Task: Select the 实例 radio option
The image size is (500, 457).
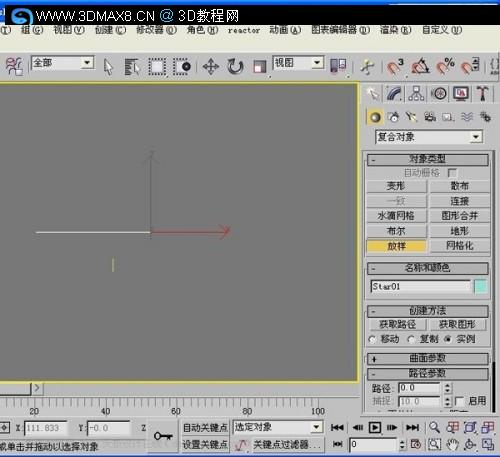Action: click(448, 339)
